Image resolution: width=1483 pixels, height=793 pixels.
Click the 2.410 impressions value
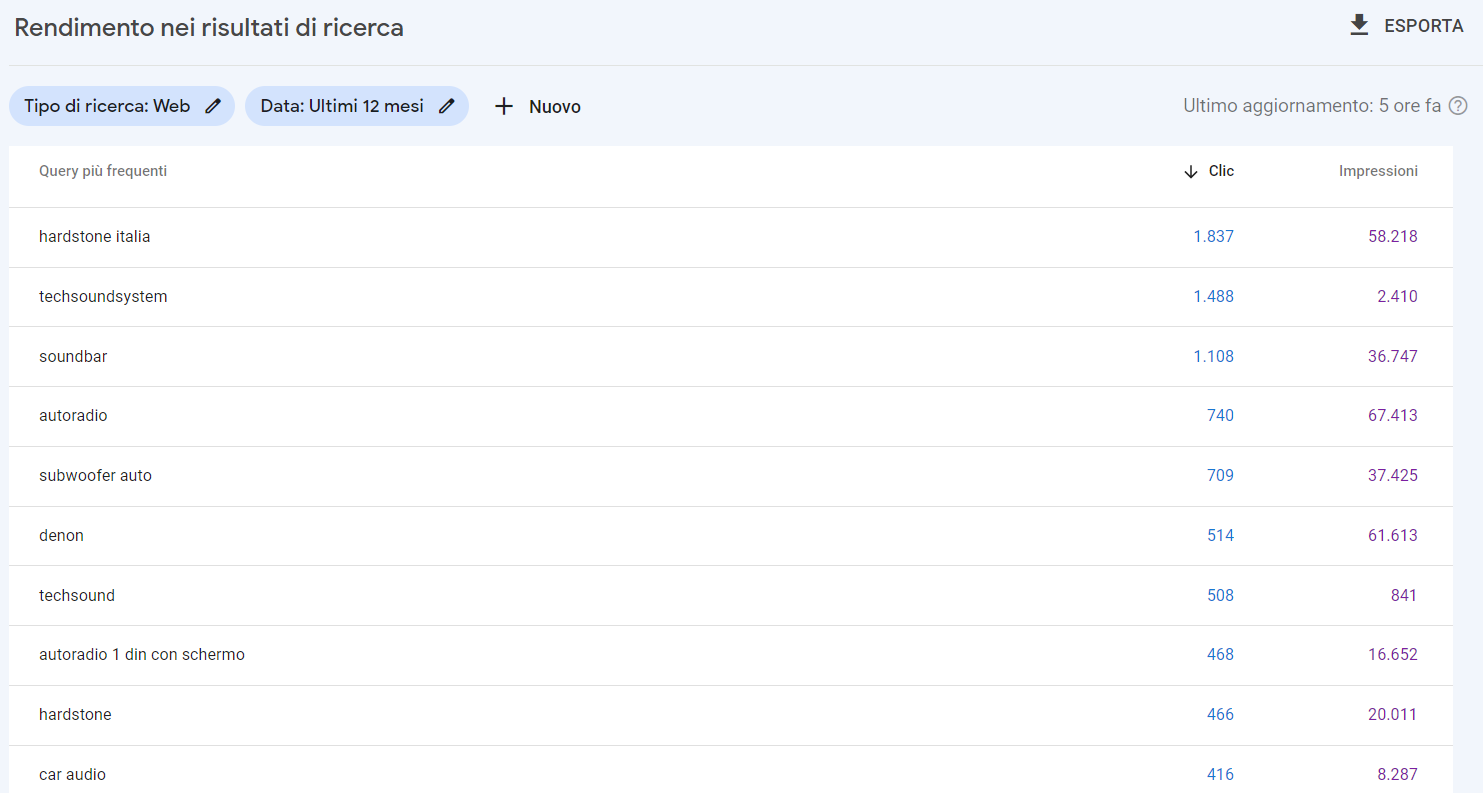point(1397,297)
